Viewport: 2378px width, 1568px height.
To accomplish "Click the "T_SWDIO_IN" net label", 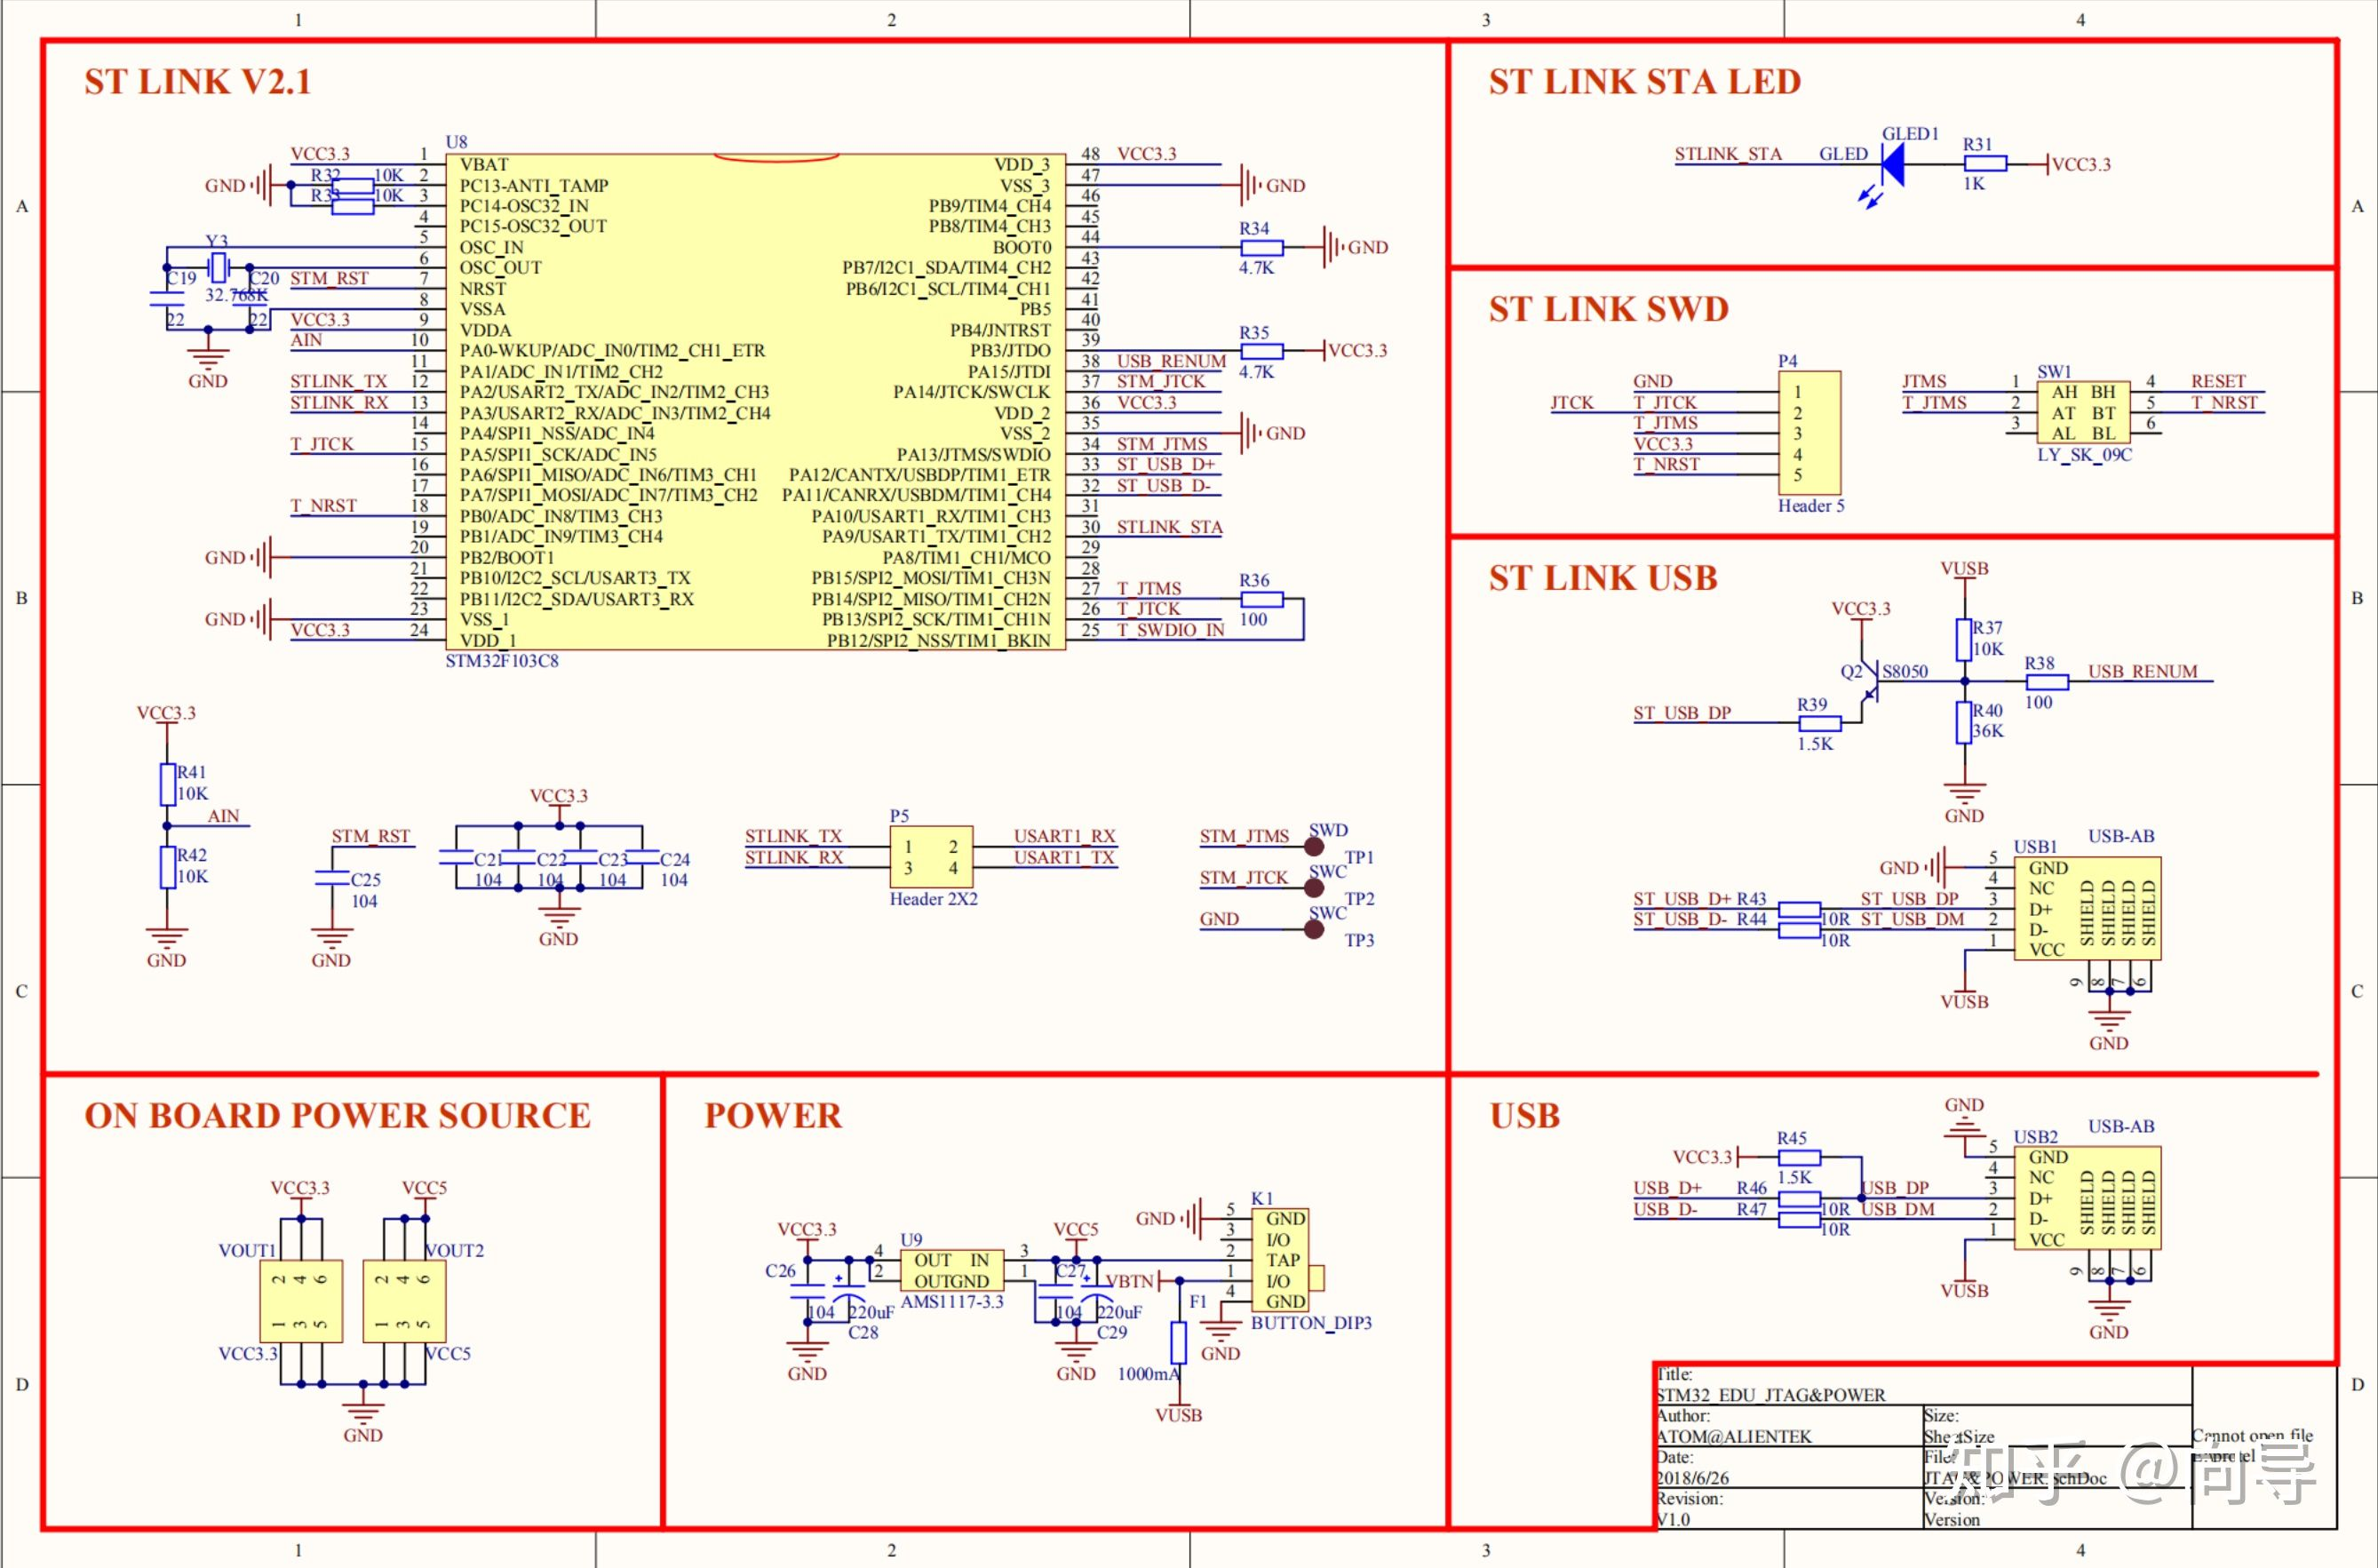I will [x=1170, y=630].
